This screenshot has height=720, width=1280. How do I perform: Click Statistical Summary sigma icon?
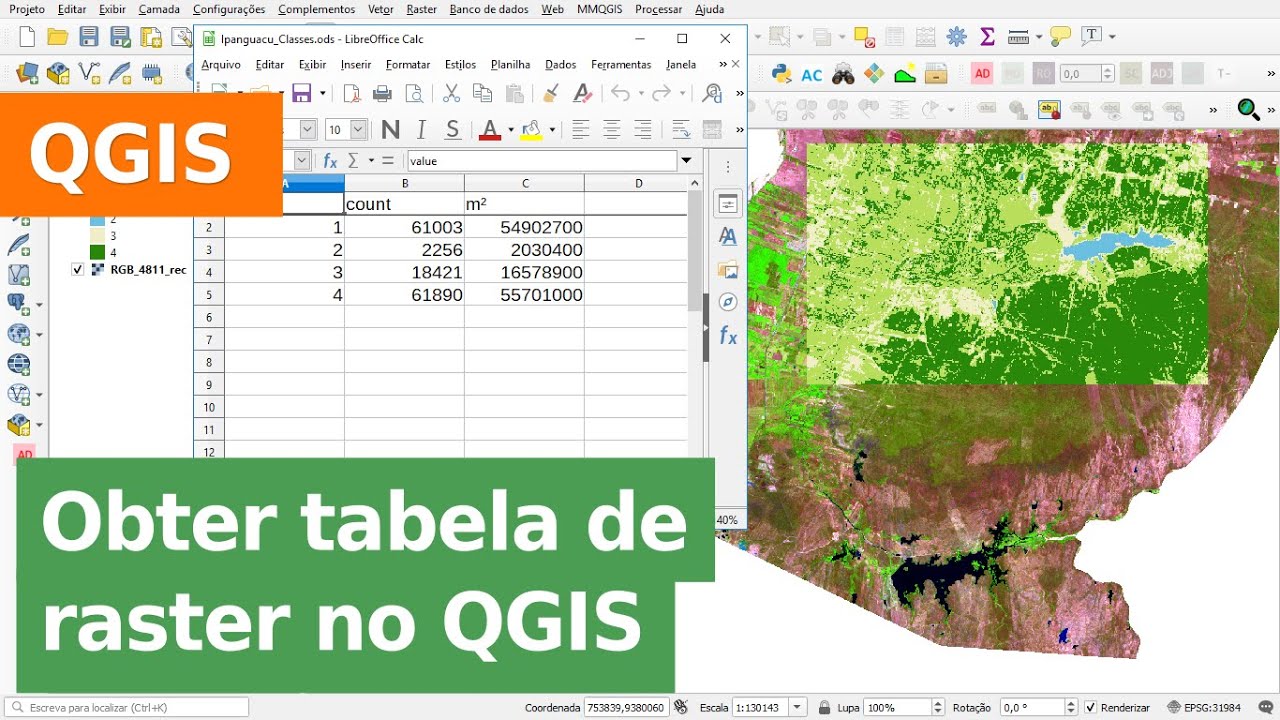[988, 37]
